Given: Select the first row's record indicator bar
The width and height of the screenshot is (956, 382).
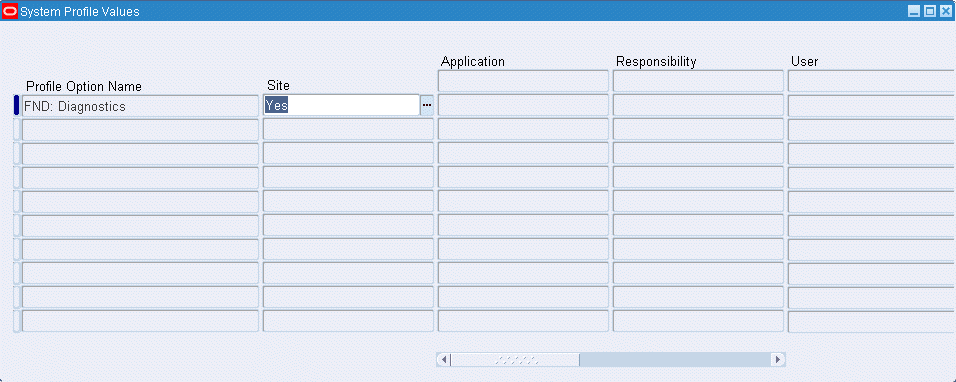Looking at the screenshot, I should (x=16, y=105).
